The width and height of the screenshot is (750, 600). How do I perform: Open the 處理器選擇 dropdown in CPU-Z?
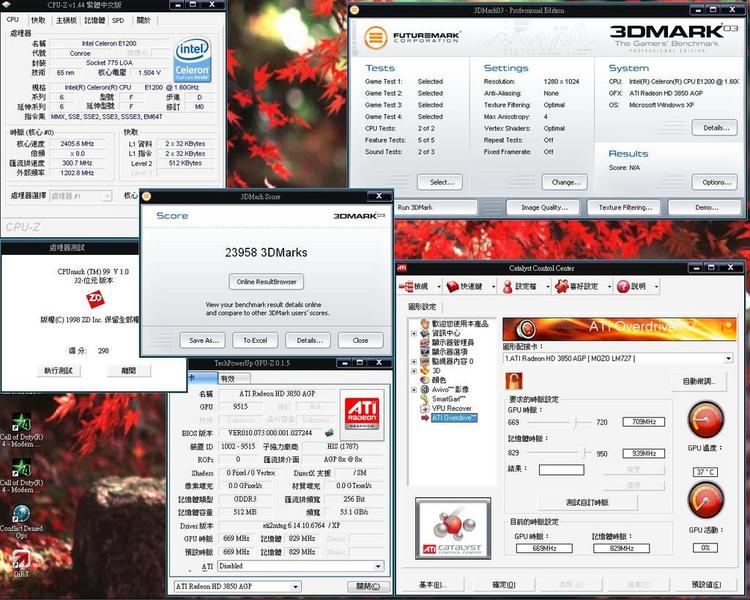(x=107, y=196)
